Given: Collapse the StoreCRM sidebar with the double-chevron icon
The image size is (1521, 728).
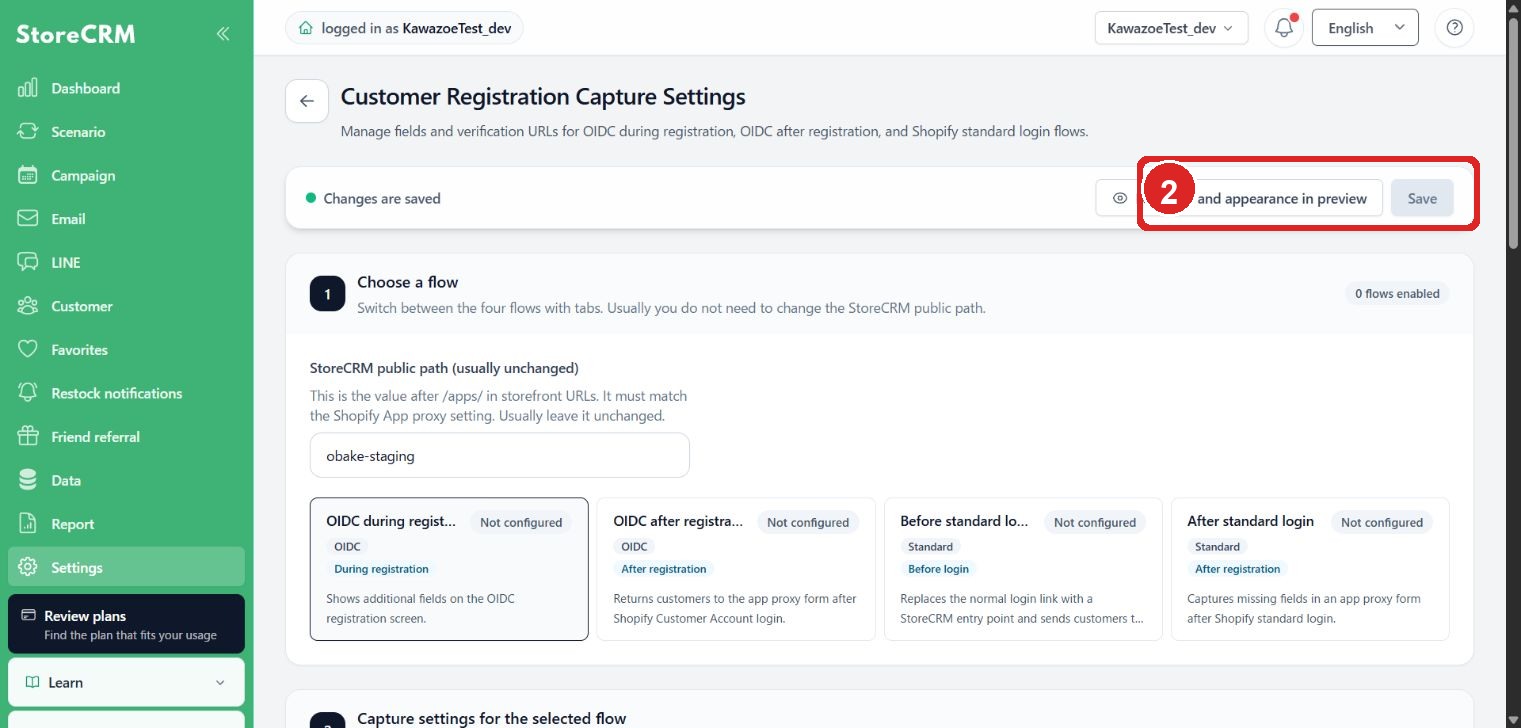Looking at the screenshot, I should pyautogui.click(x=223, y=34).
